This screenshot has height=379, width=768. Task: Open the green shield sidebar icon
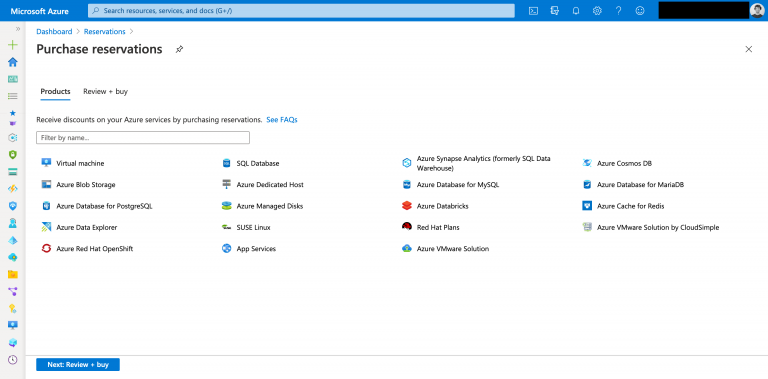click(x=13, y=155)
